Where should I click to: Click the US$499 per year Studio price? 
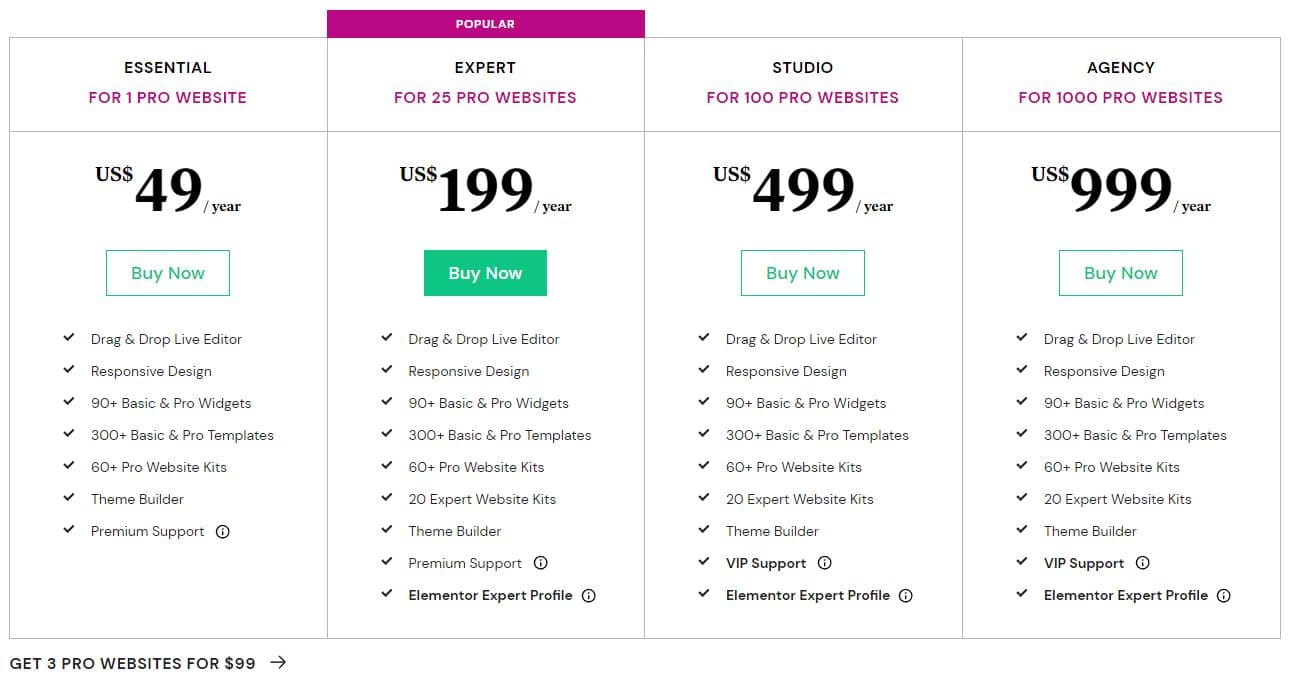pyautogui.click(x=803, y=190)
